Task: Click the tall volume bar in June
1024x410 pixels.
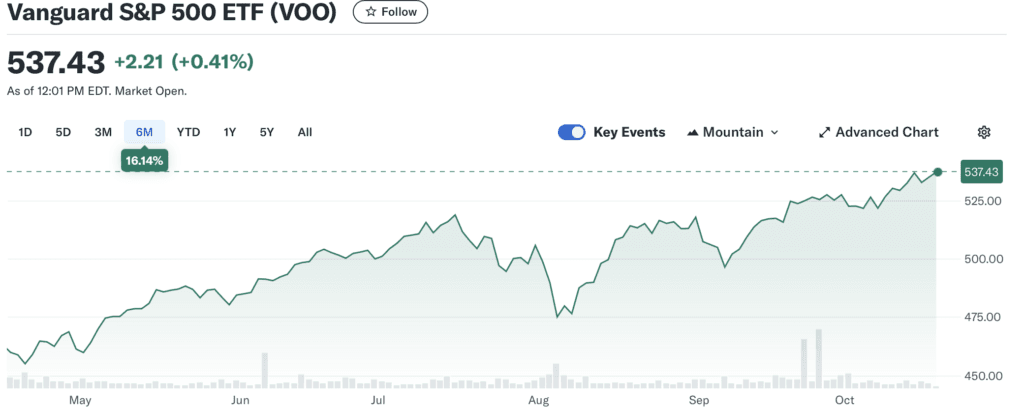Action: [x=265, y=370]
